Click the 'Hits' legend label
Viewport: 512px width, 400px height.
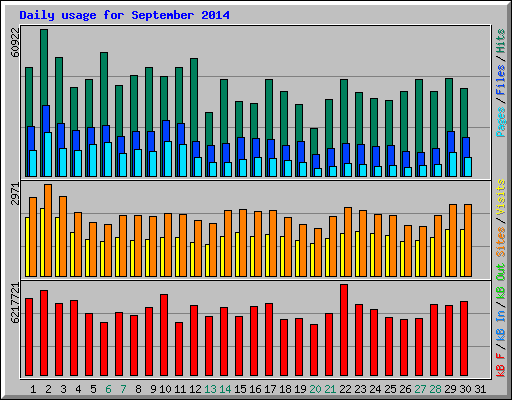pyautogui.click(x=501, y=41)
